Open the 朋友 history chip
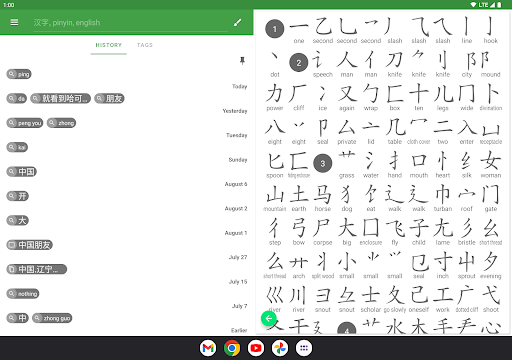Image resolution: width=512 pixels, height=360 pixels. coord(109,98)
